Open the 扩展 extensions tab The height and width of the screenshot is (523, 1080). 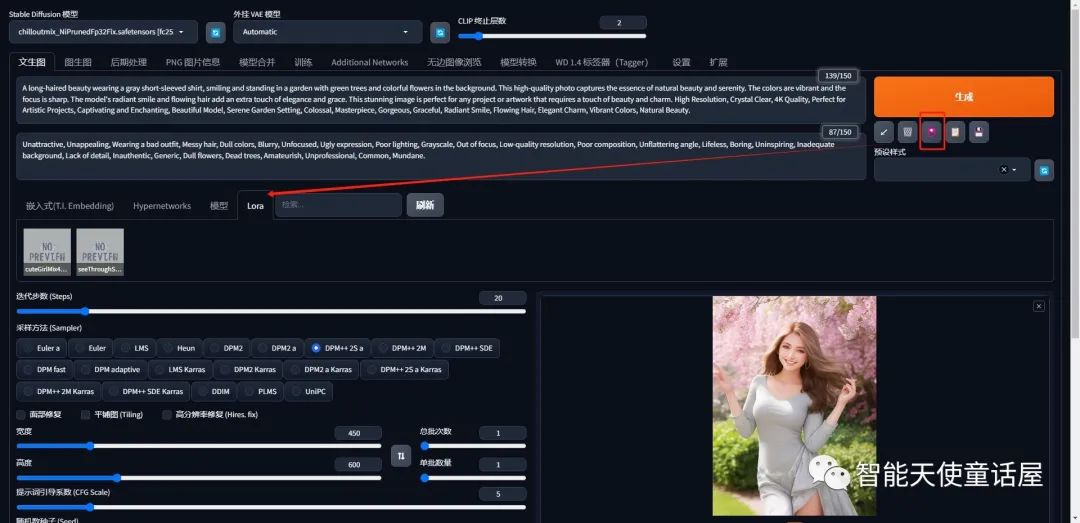click(718, 62)
